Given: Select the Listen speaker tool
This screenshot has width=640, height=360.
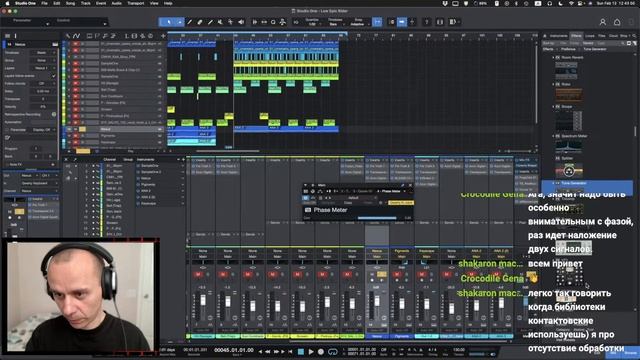Looking at the screenshot, I should pyautogui.click(x=241, y=22).
